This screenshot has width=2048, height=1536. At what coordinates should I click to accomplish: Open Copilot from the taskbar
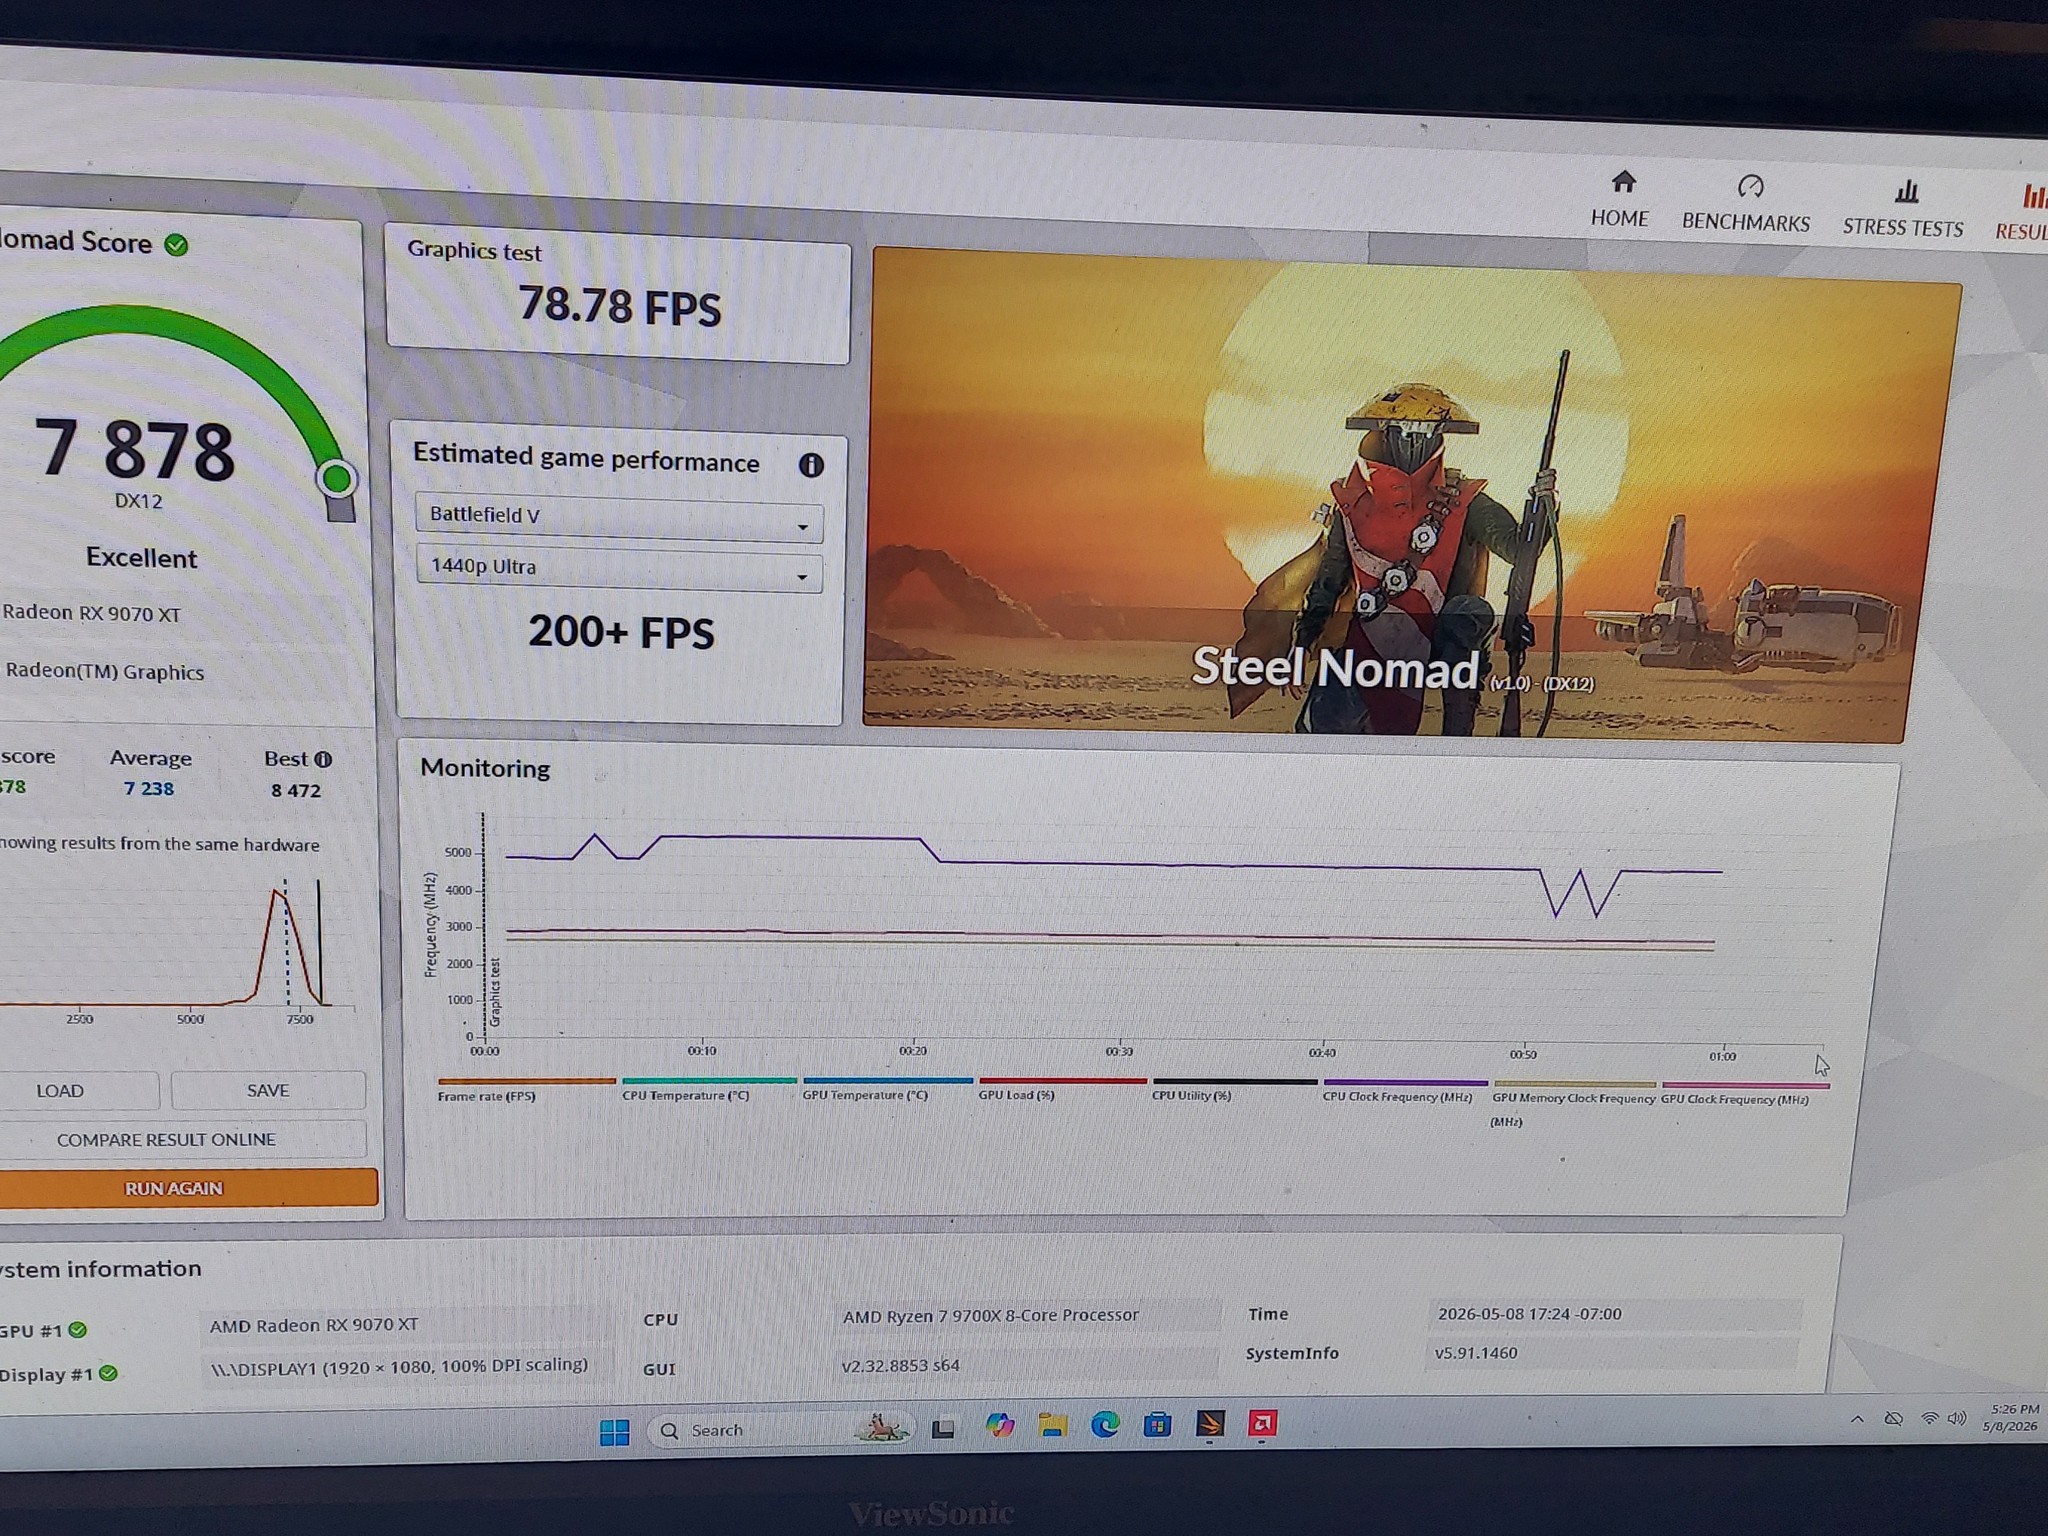coord(999,1425)
